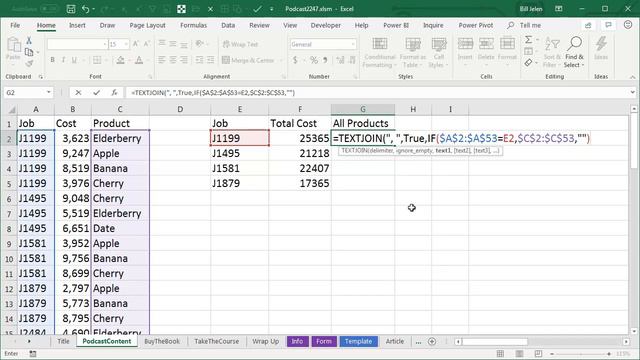Screen dimensions: 640x360
Task: Click Accounting Number Format dollar icon
Action: [x=295, y=60]
